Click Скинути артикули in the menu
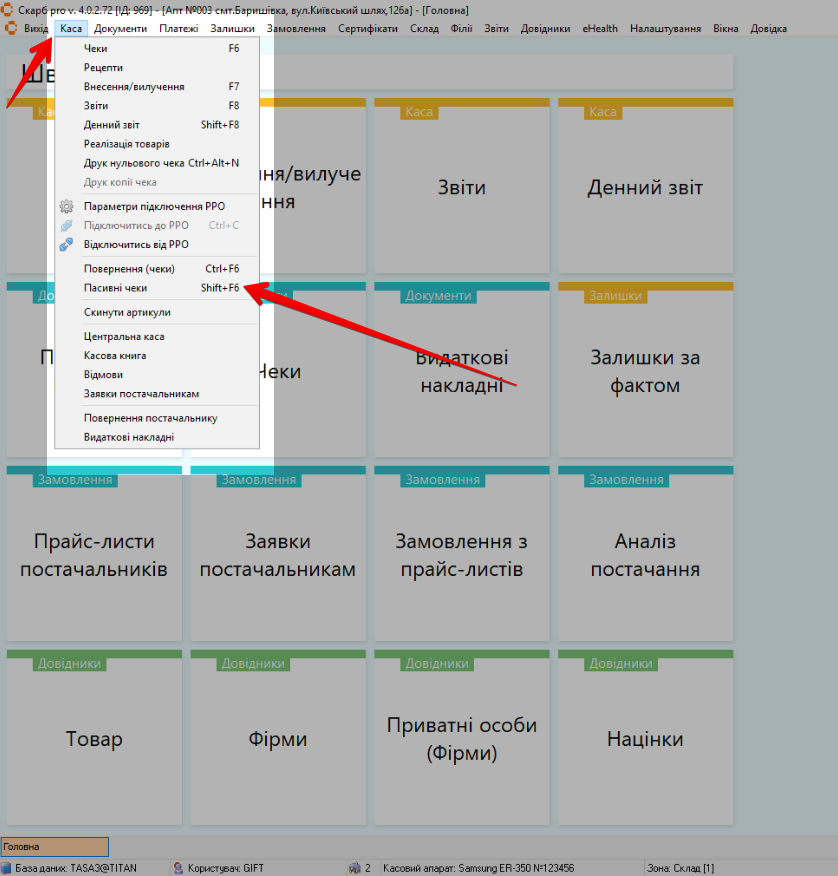The height and width of the screenshot is (876, 838). pyautogui.click(x=127, y=313)
